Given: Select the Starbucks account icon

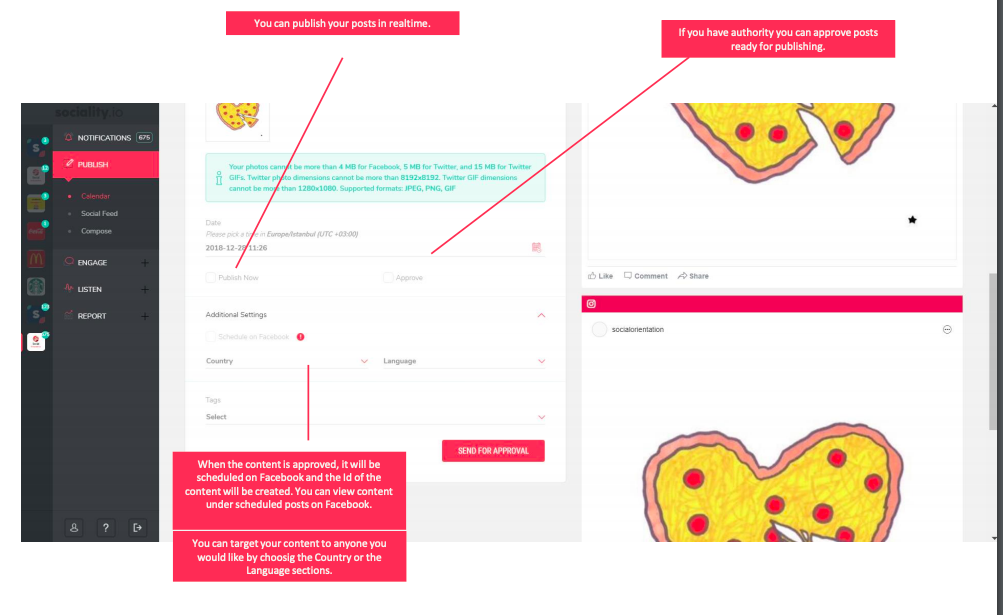Looking at the screenshot, I should [36, 286].
